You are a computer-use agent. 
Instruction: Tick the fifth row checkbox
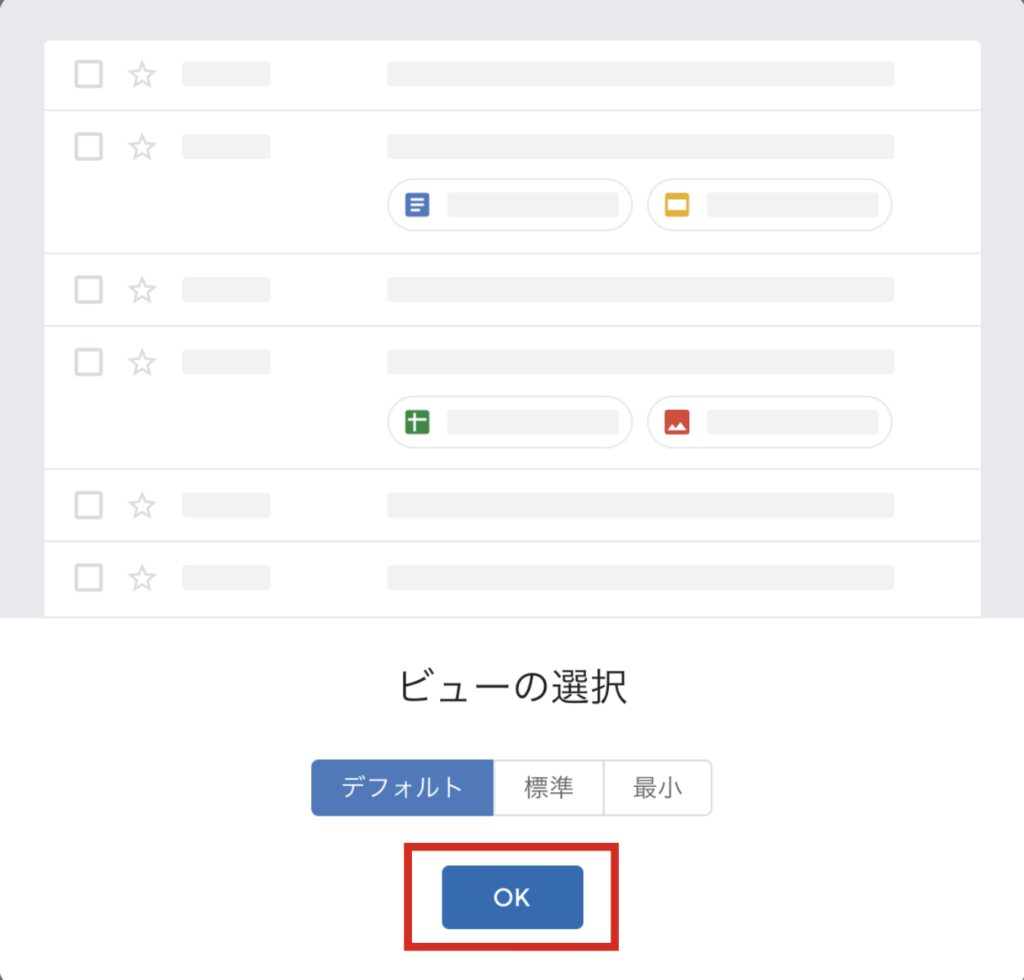pyautogui.click(x=89, y=506)
